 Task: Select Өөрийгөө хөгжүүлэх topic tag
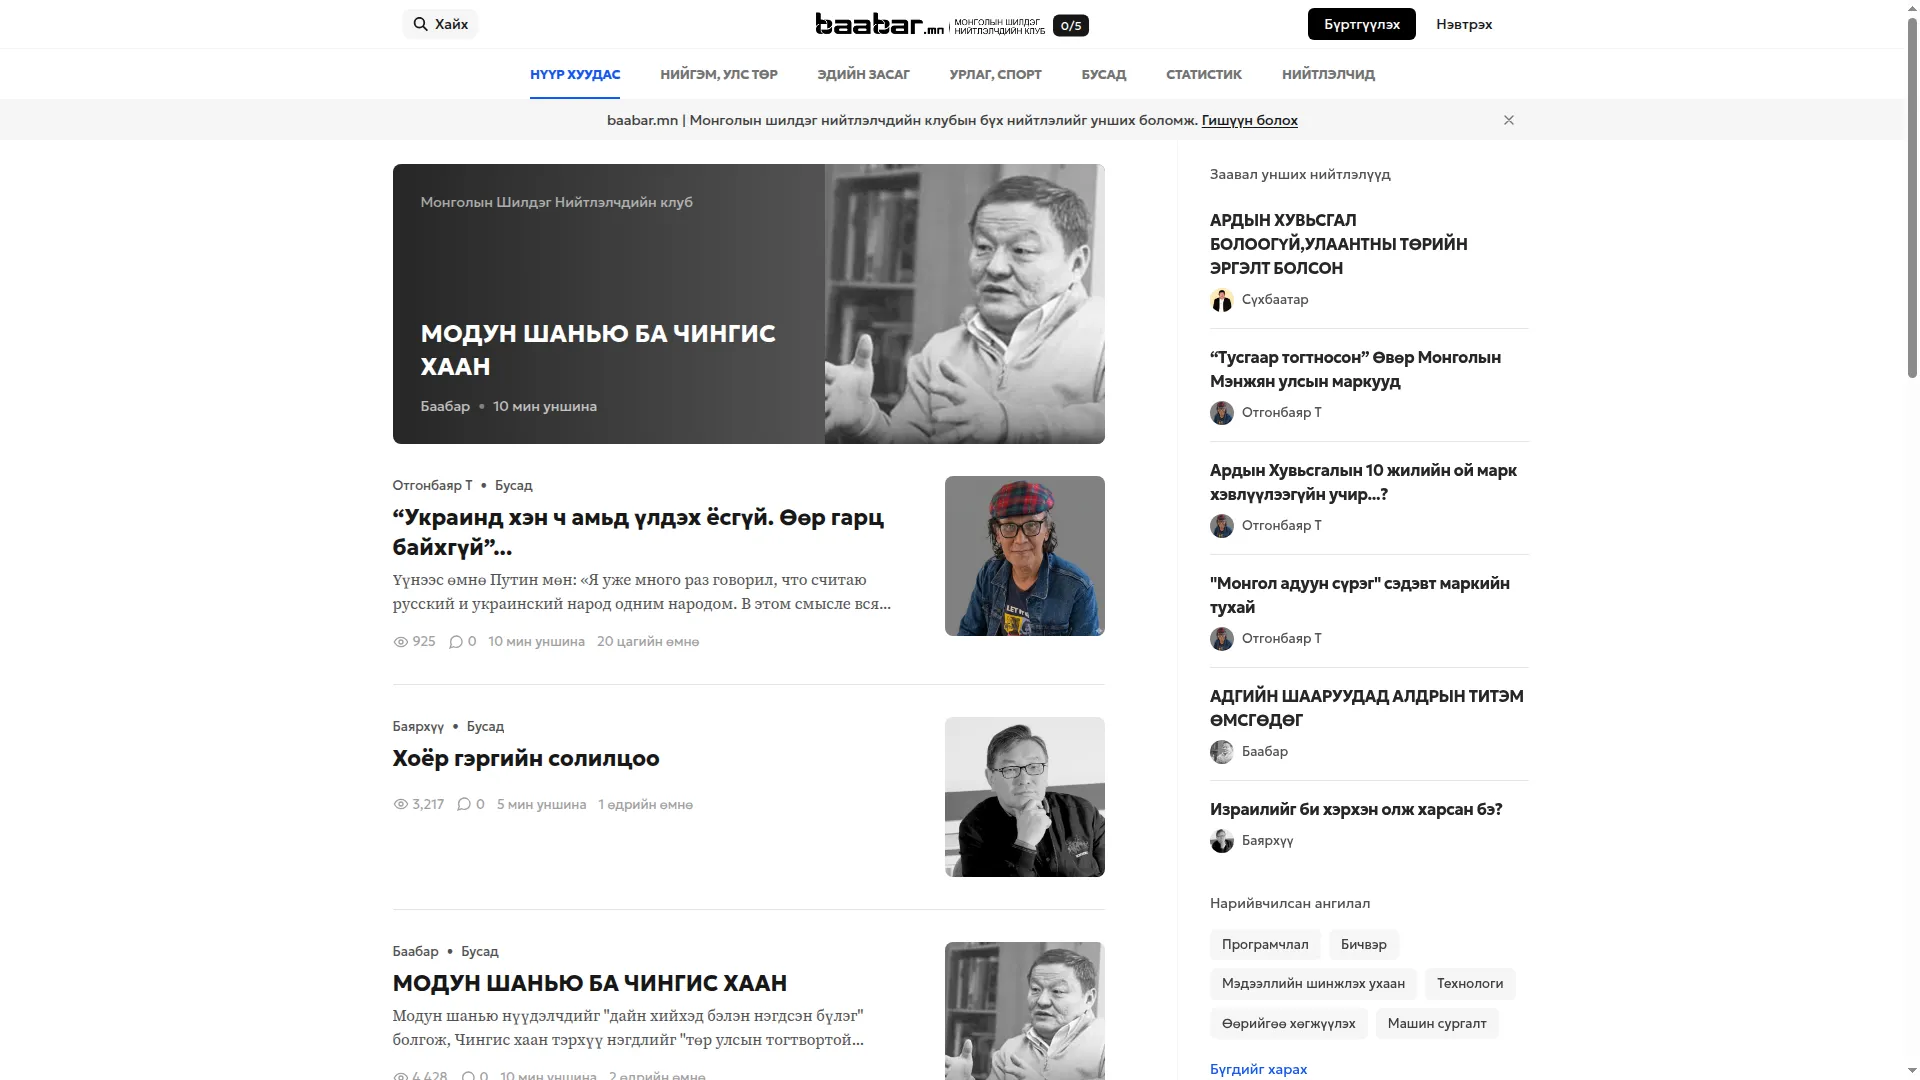1289,1023
